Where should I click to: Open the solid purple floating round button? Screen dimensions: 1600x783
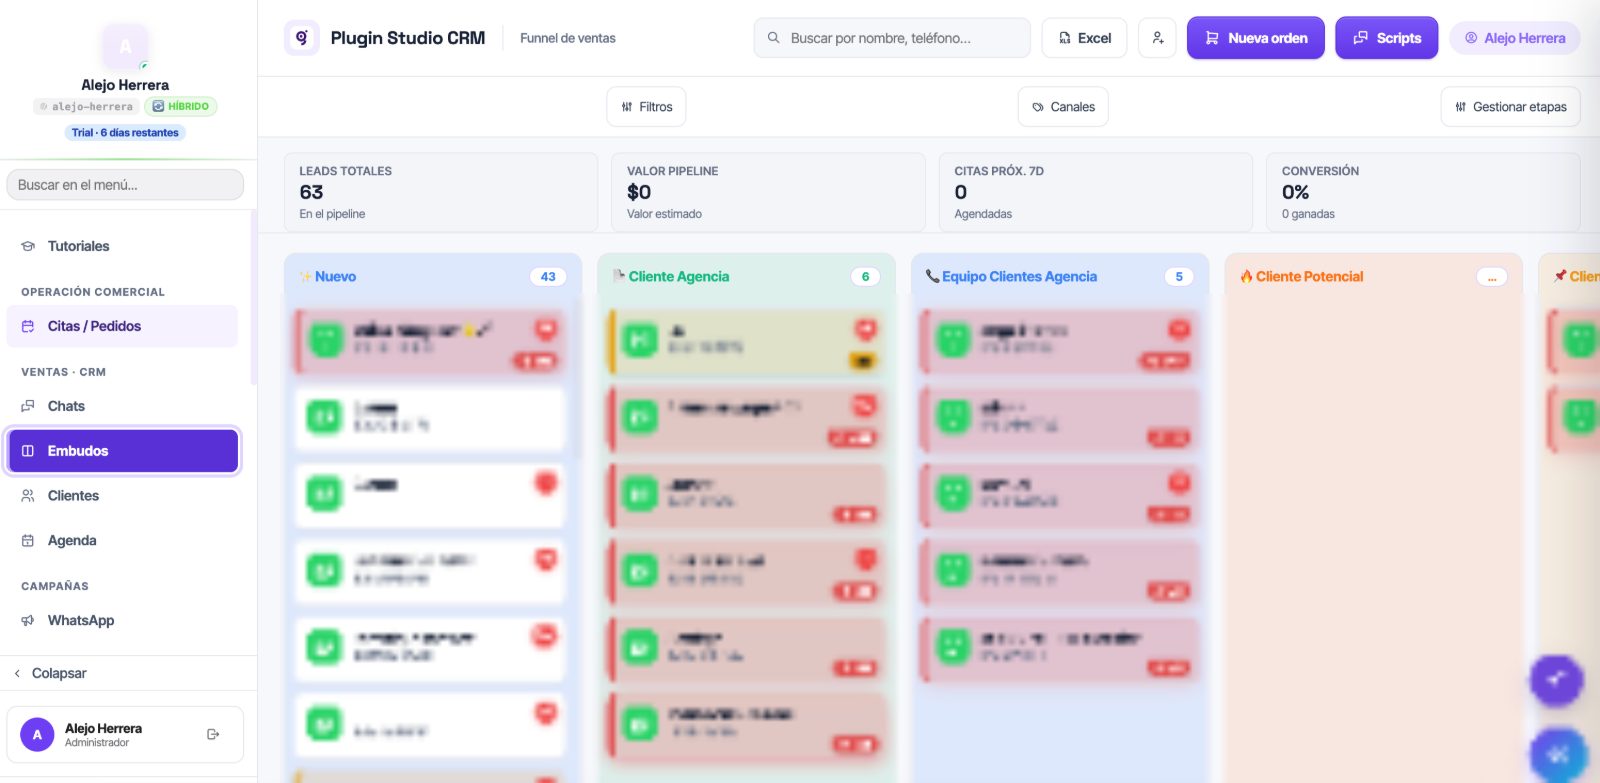point(1556,680)
